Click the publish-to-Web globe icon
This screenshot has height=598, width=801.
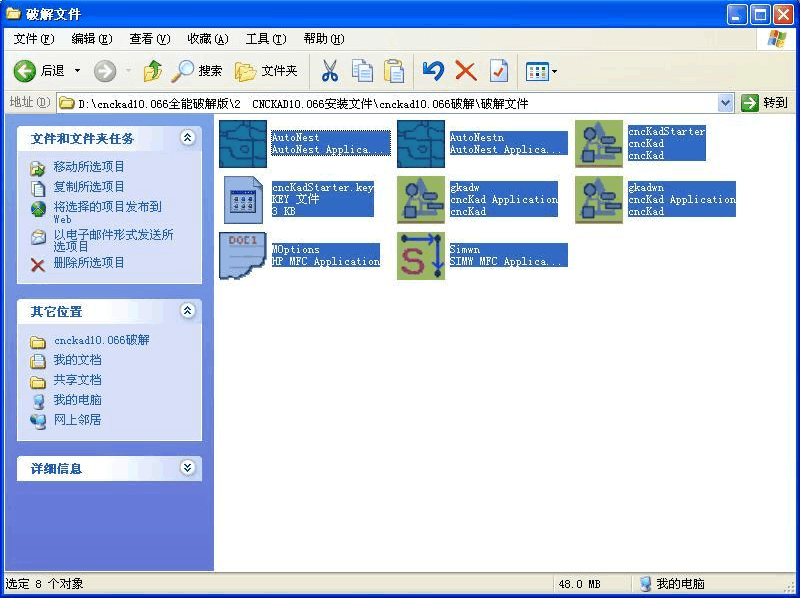coord(38,209)
